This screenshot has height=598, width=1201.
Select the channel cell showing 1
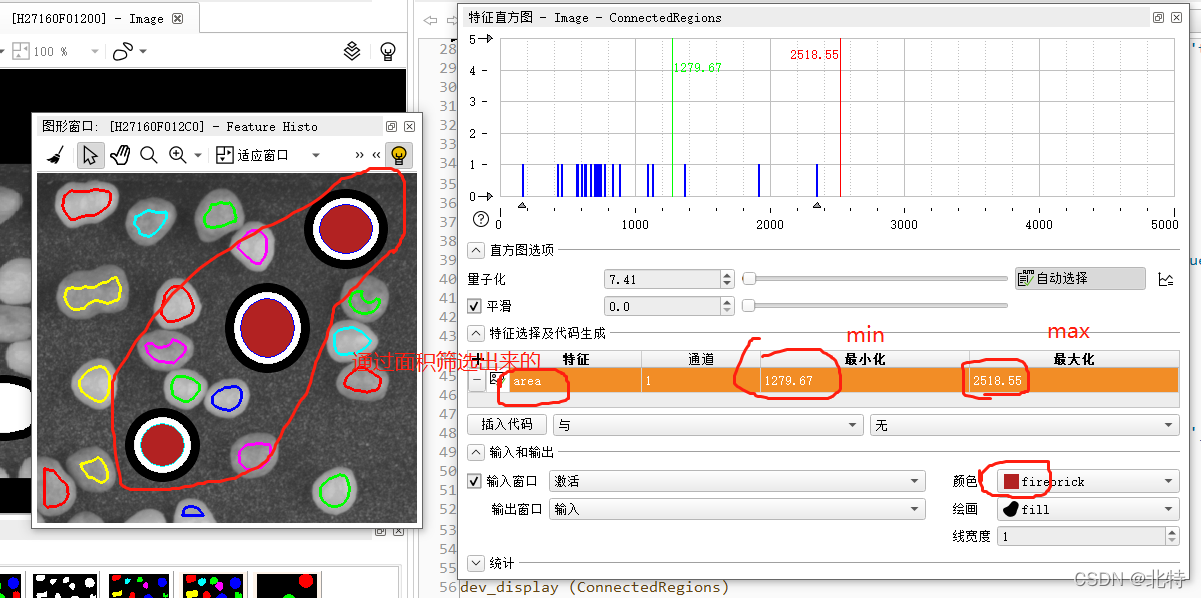click(700, 380)
